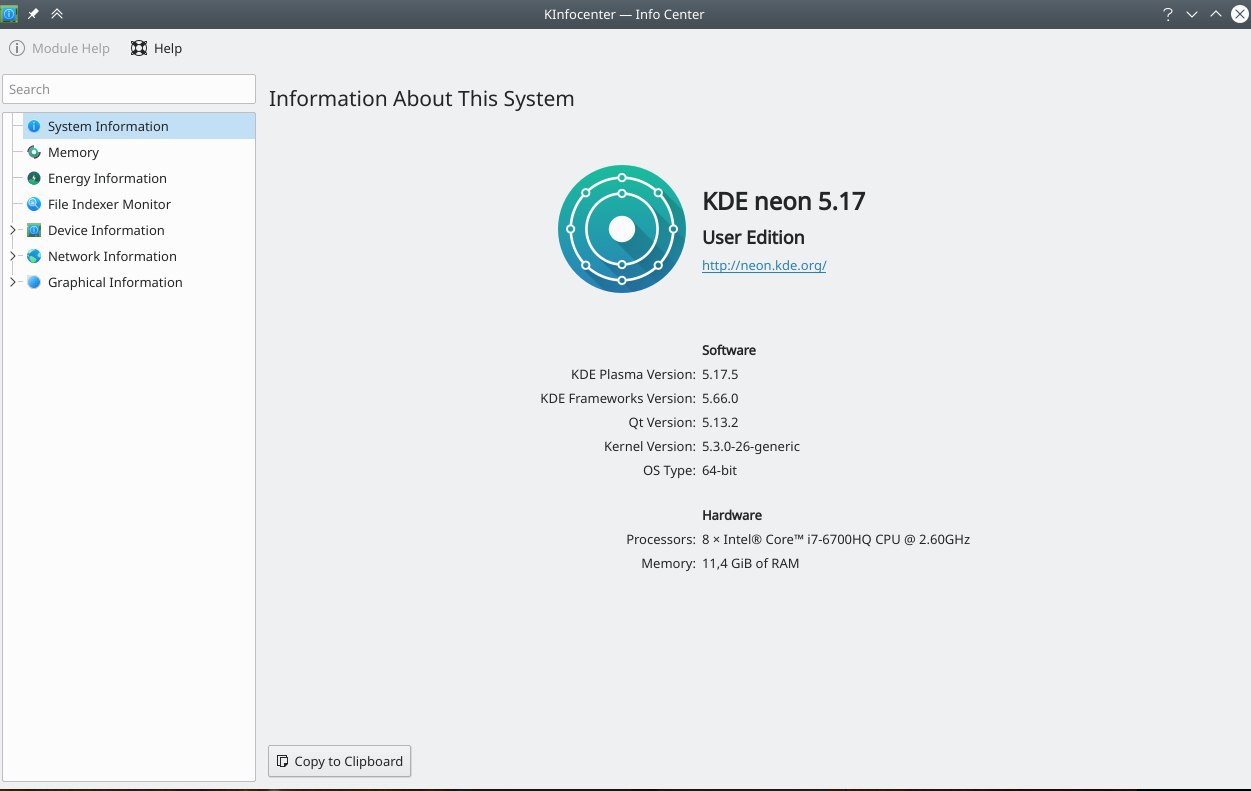Open the neon.kde.org link
The image size is (1251, 791).
click(x=764, y=265)
